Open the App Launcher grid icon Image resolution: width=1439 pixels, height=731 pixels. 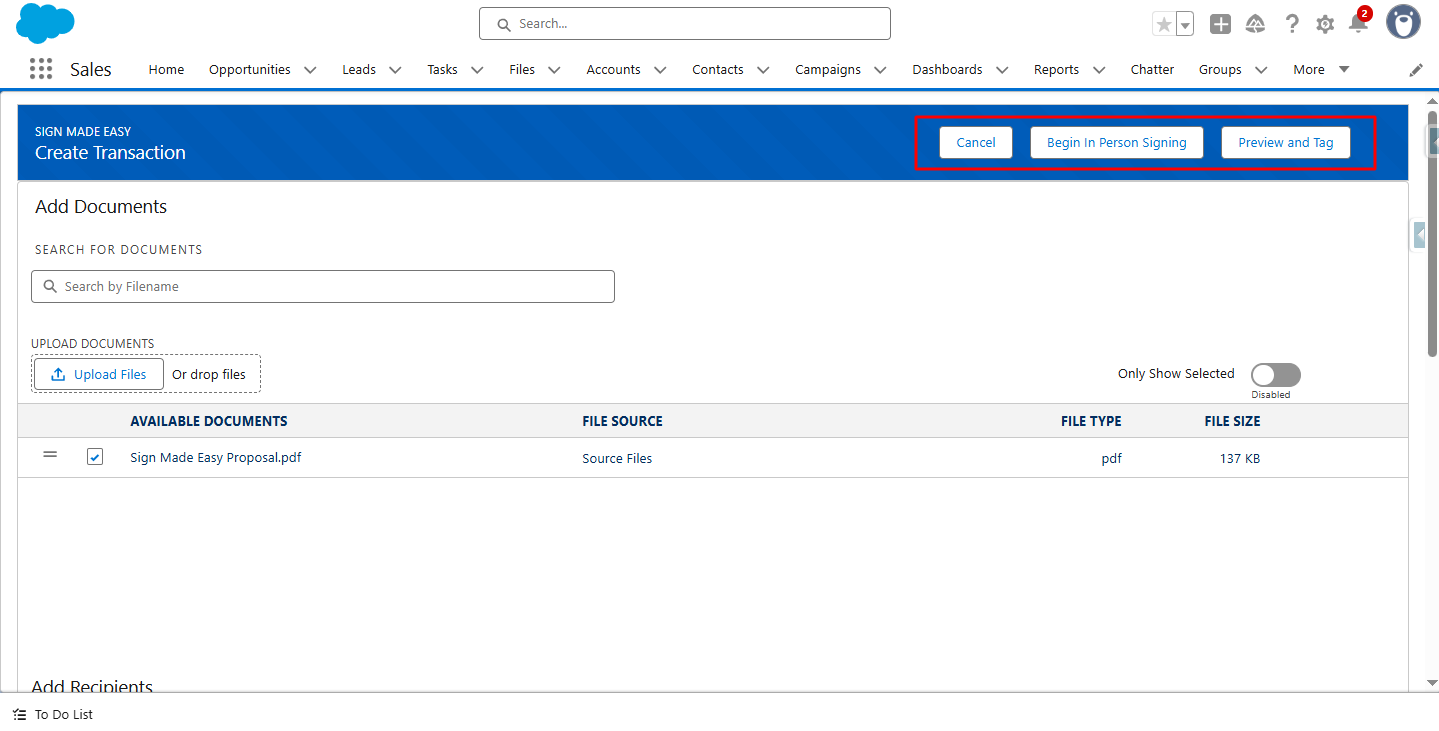(x=41, y=69)
